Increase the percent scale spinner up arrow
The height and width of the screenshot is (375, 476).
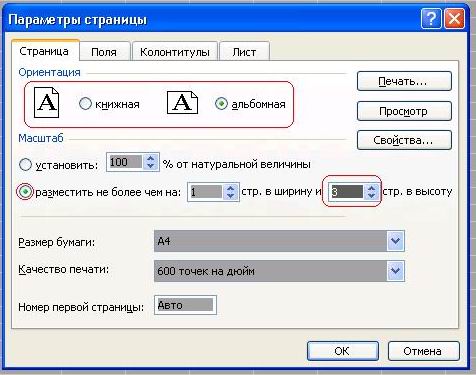tap(151, 159)
